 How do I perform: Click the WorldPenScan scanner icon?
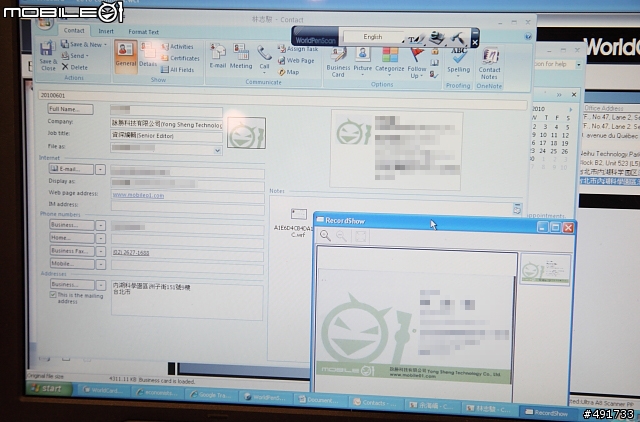coord(437,38)
